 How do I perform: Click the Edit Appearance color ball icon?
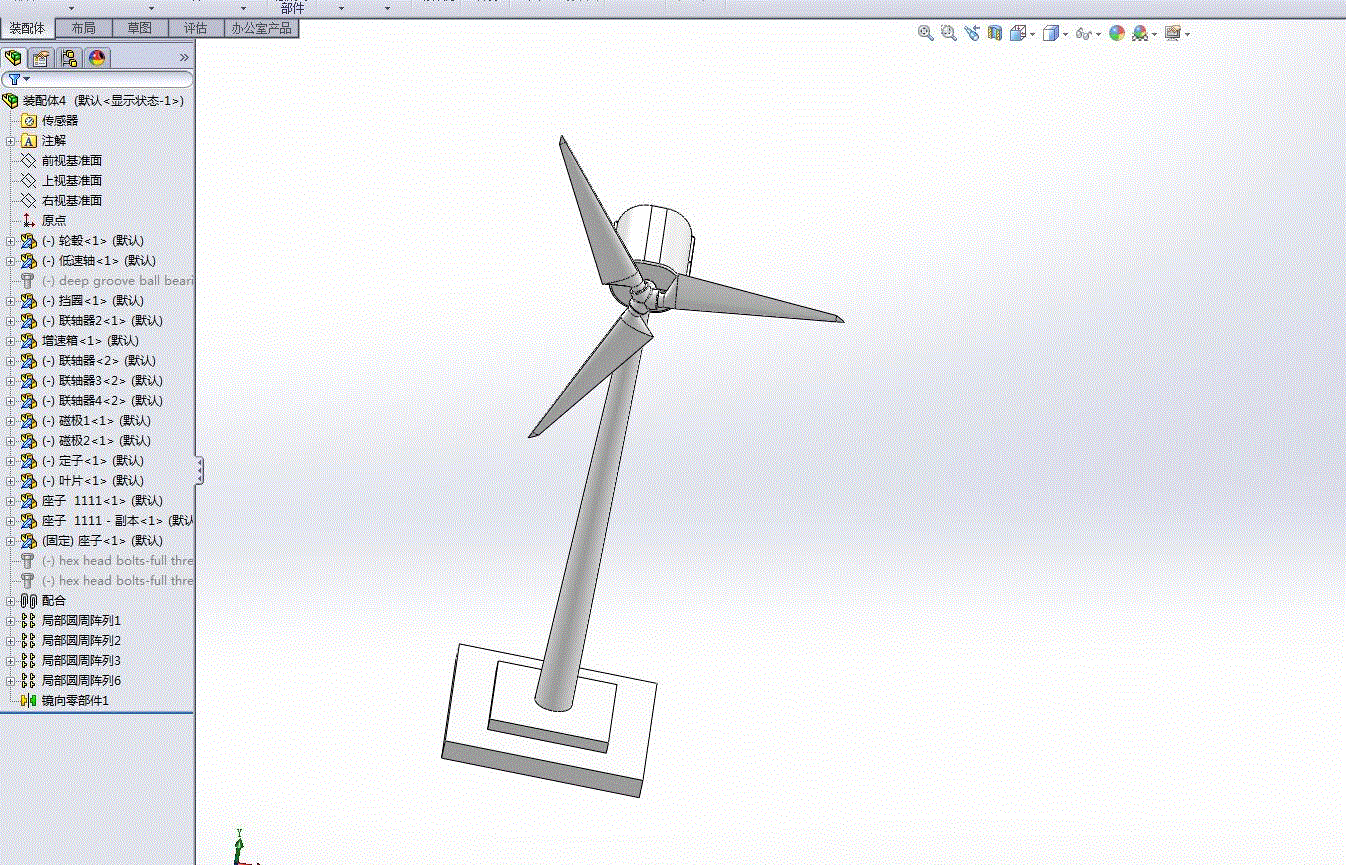pyautogui.click(x=1117, y=33)
